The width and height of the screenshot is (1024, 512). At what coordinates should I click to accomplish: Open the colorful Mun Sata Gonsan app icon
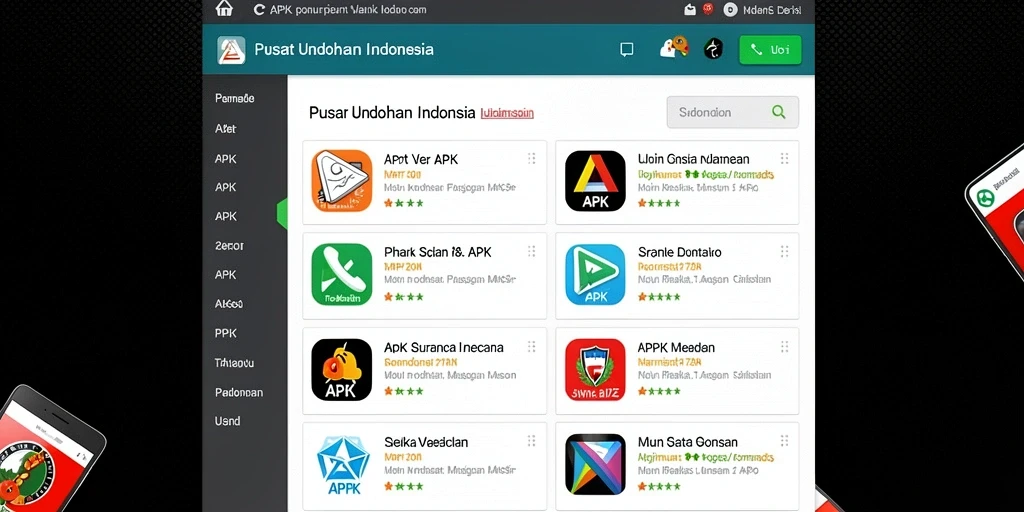tap(595, 464)
